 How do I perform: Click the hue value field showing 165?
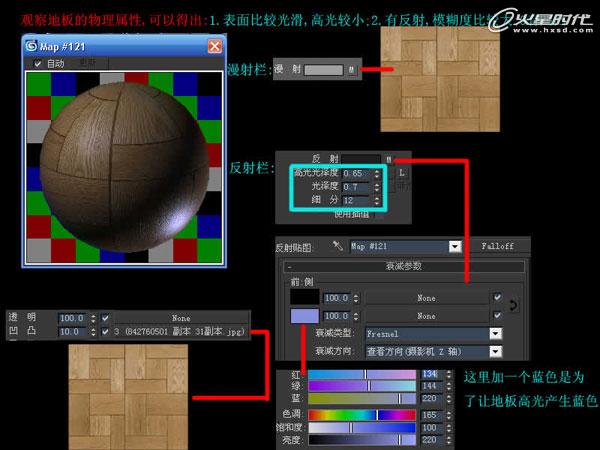point(432,415)
